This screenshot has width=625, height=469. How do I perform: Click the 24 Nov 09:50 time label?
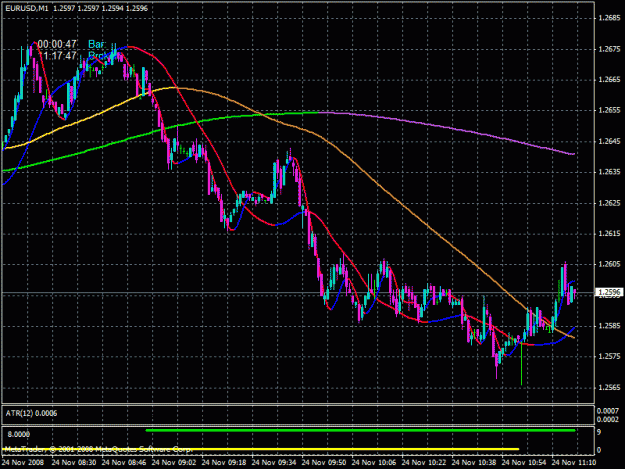pos(324,463)
